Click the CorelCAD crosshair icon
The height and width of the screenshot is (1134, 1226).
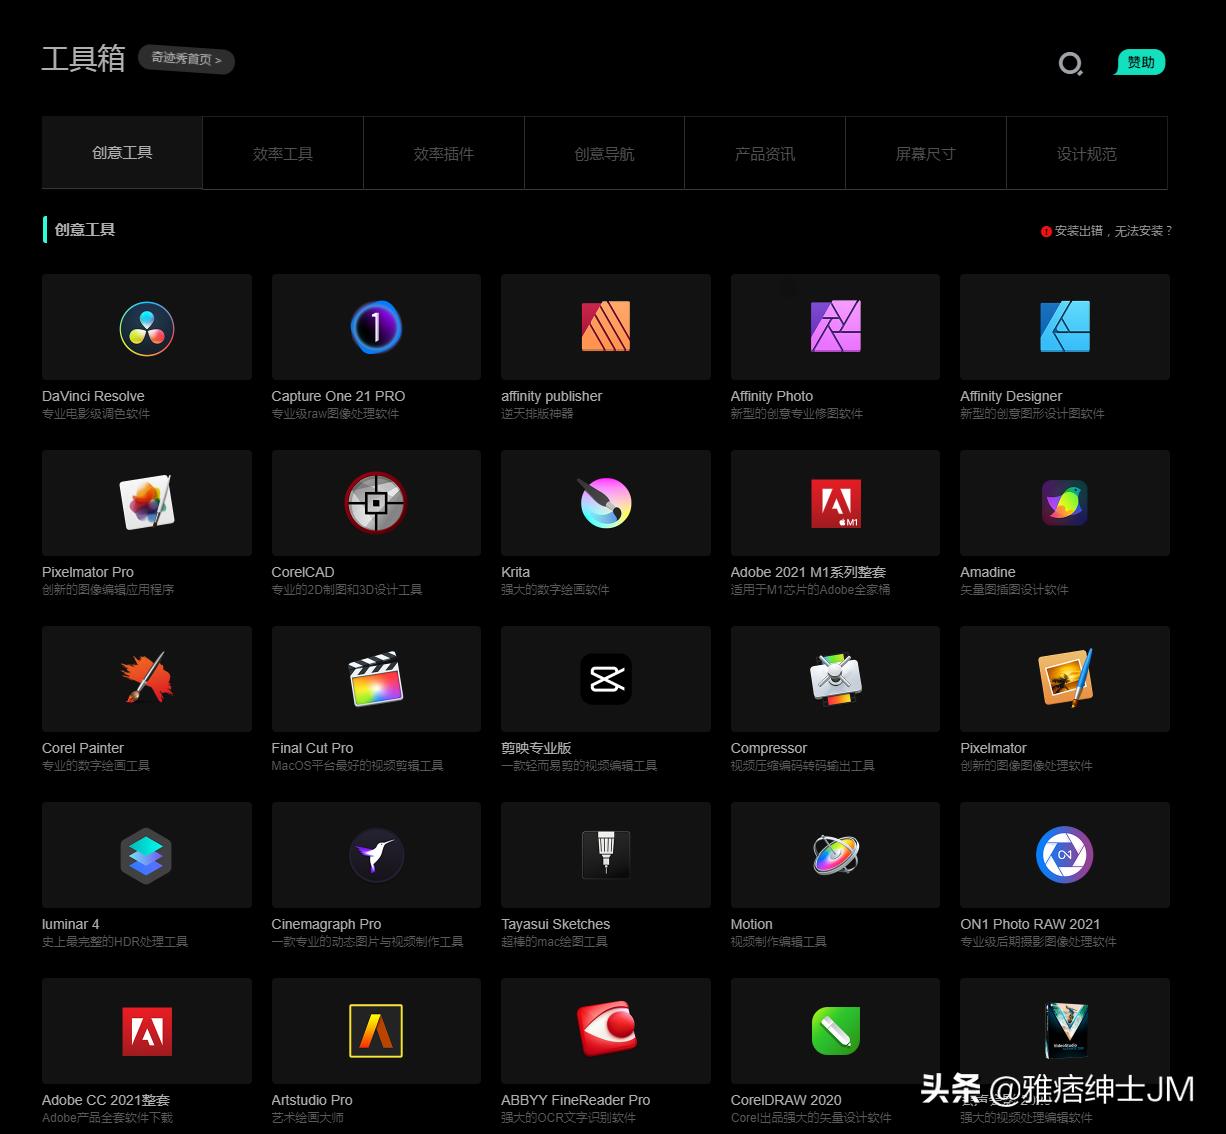click(375, 503)
